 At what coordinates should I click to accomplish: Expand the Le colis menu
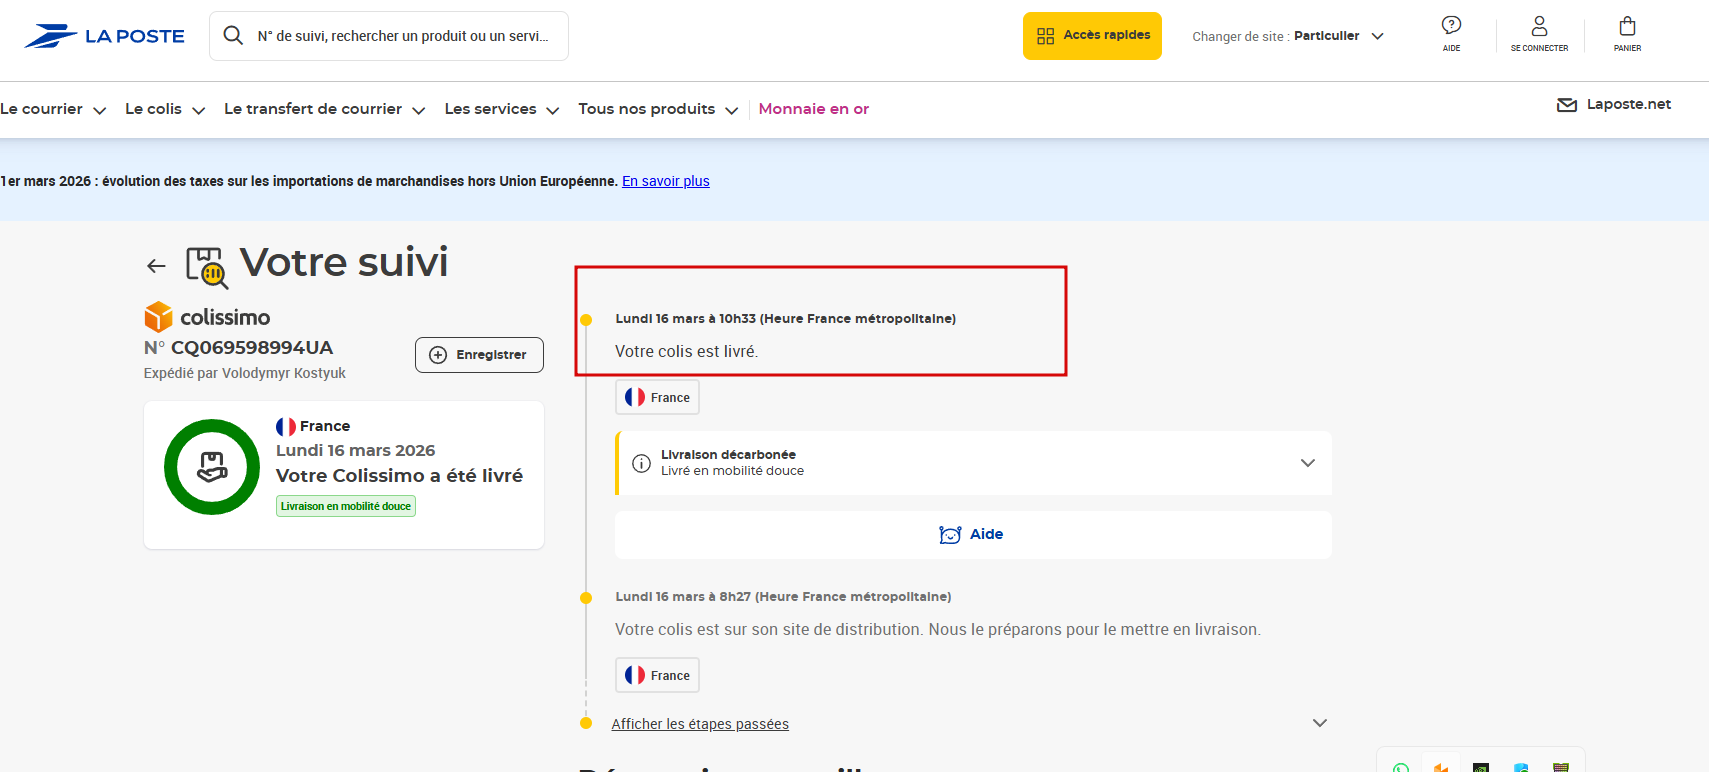[165, 109]
